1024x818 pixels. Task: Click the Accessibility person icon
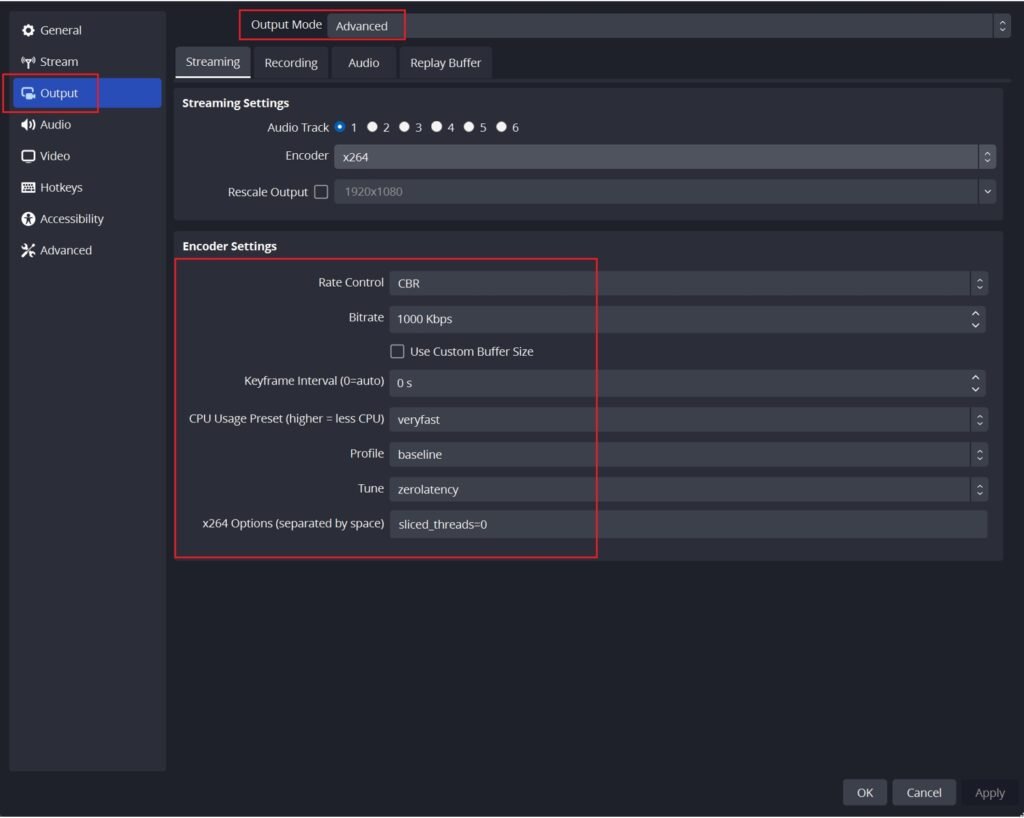(x=28, y=219)
